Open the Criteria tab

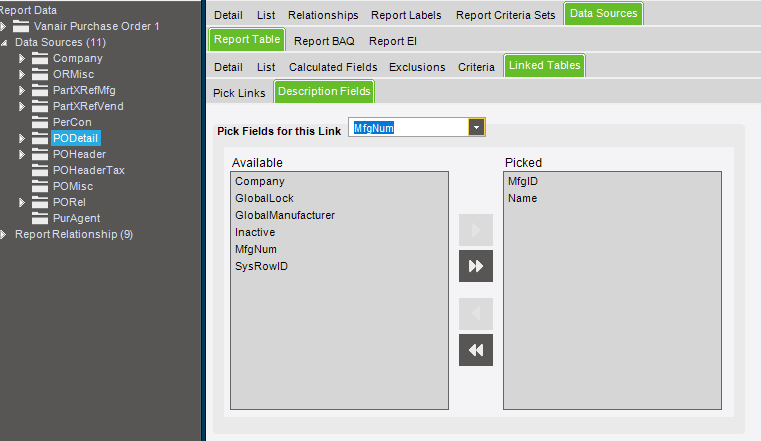[x=476, y=67]
